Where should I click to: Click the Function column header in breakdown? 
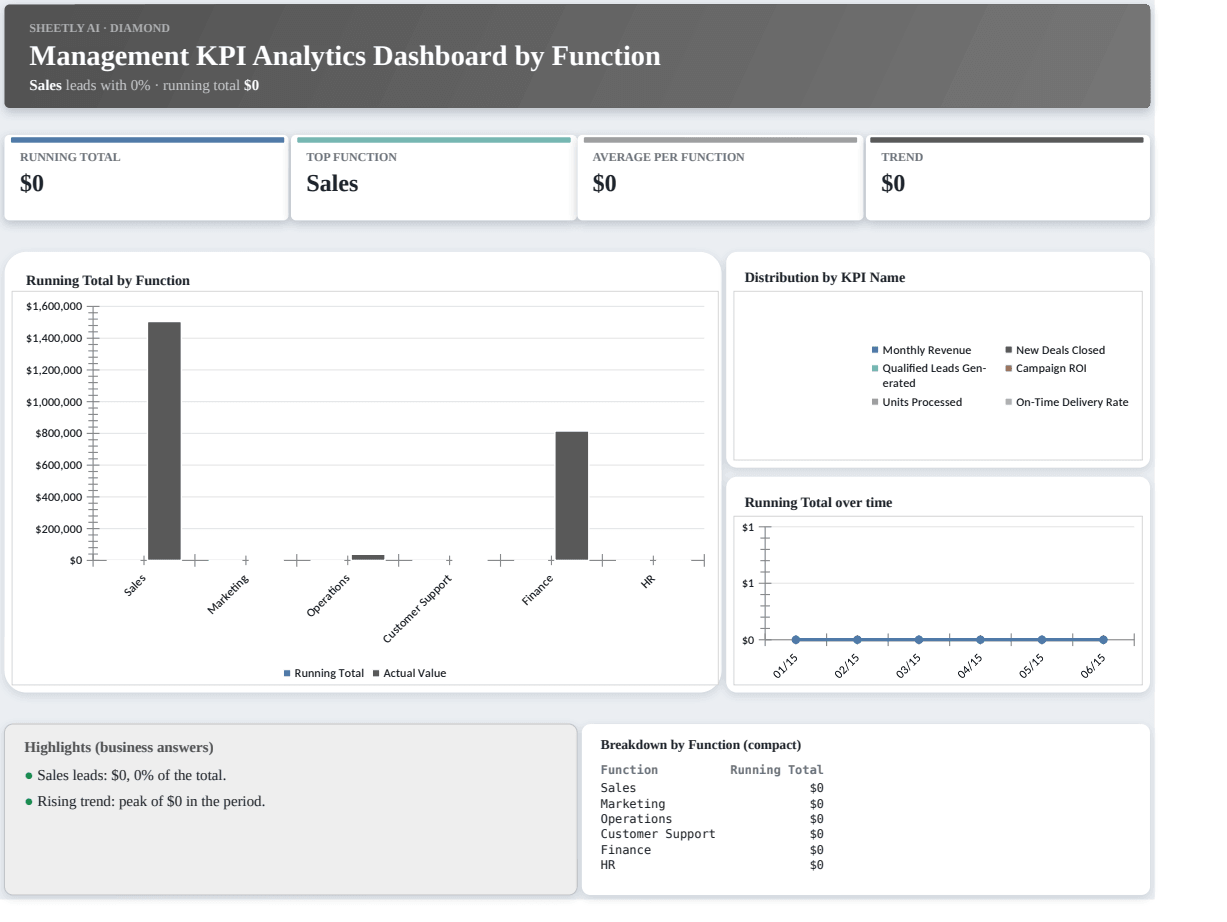[x=629, y=770]
